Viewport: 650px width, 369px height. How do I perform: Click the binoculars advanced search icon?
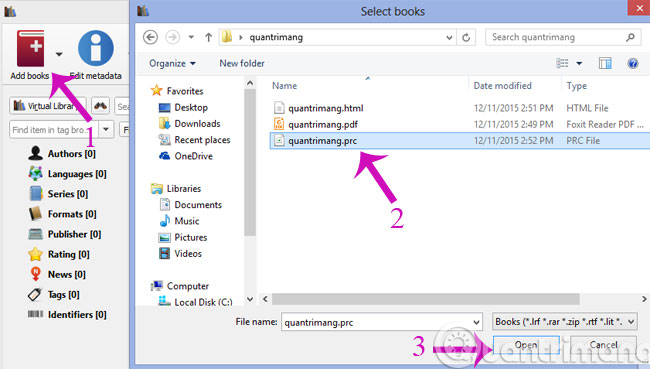pyautogui.click(x=100, y=106)
